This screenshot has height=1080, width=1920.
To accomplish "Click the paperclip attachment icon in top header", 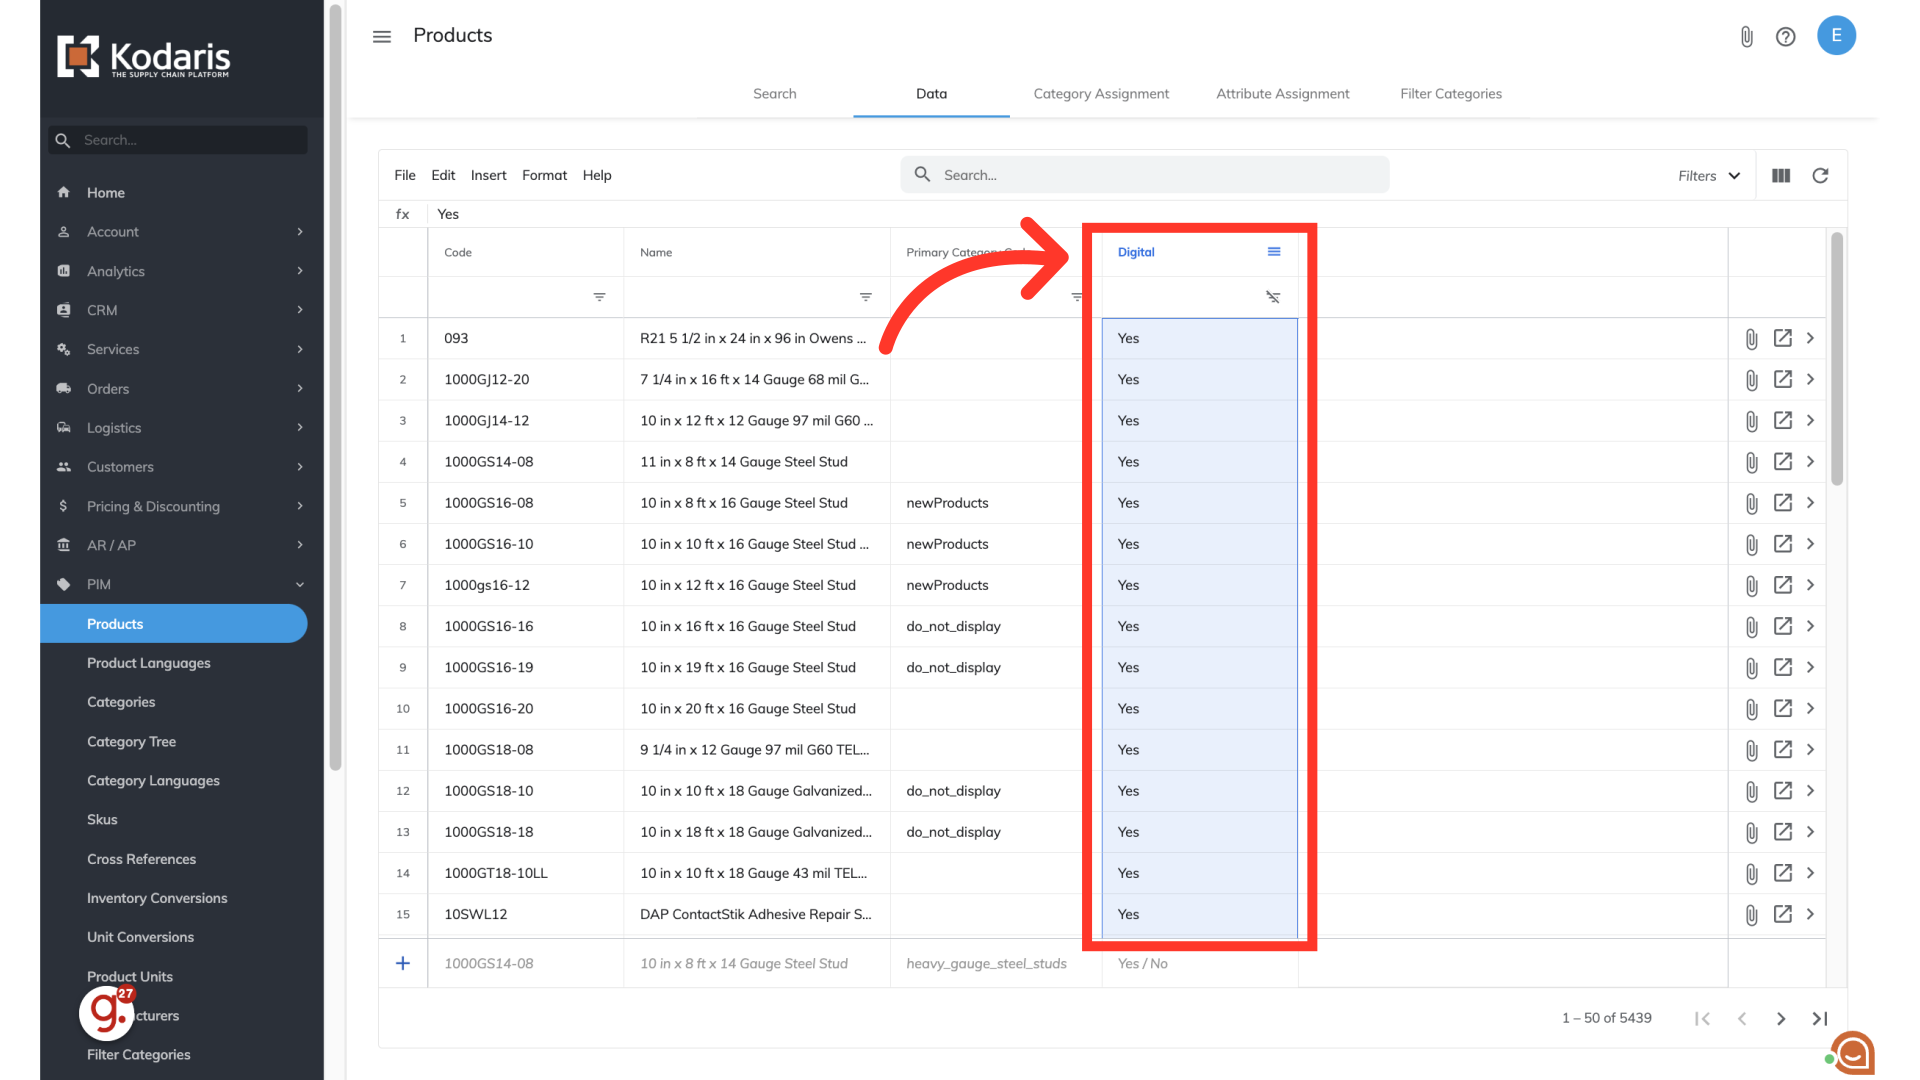I will coord(1746,37).
